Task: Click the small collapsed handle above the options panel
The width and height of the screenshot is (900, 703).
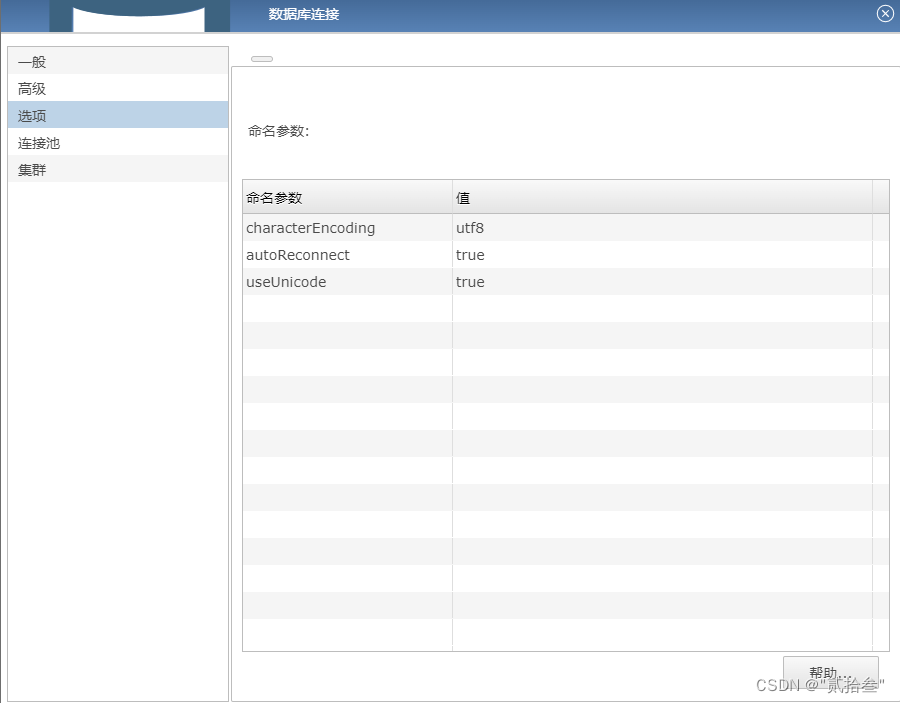Action: pos(262,59)
